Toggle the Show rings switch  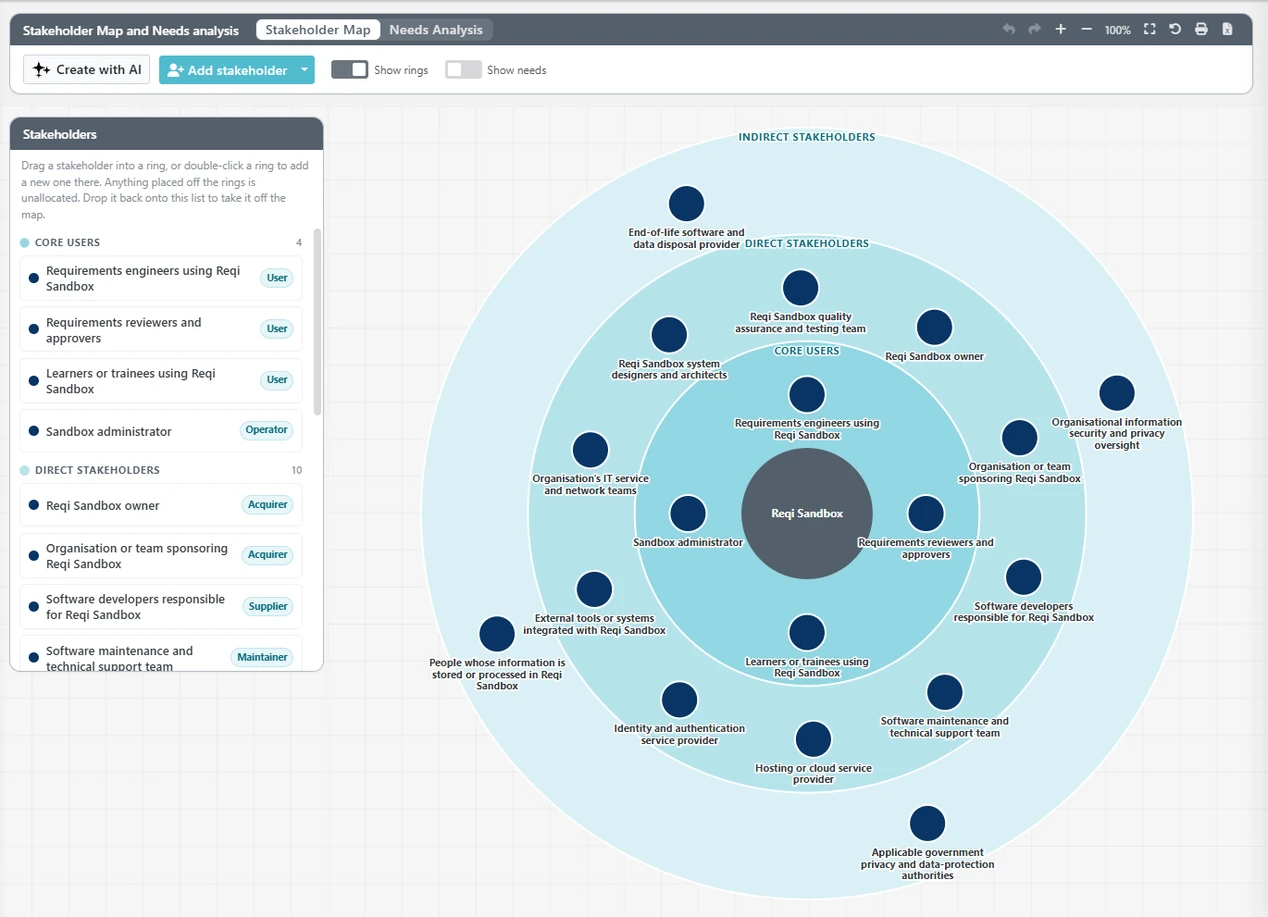(350, 69)
